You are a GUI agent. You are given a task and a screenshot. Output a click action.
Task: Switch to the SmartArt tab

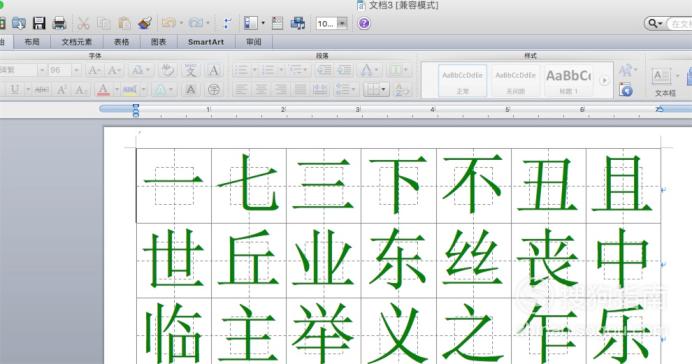(206, 42)
